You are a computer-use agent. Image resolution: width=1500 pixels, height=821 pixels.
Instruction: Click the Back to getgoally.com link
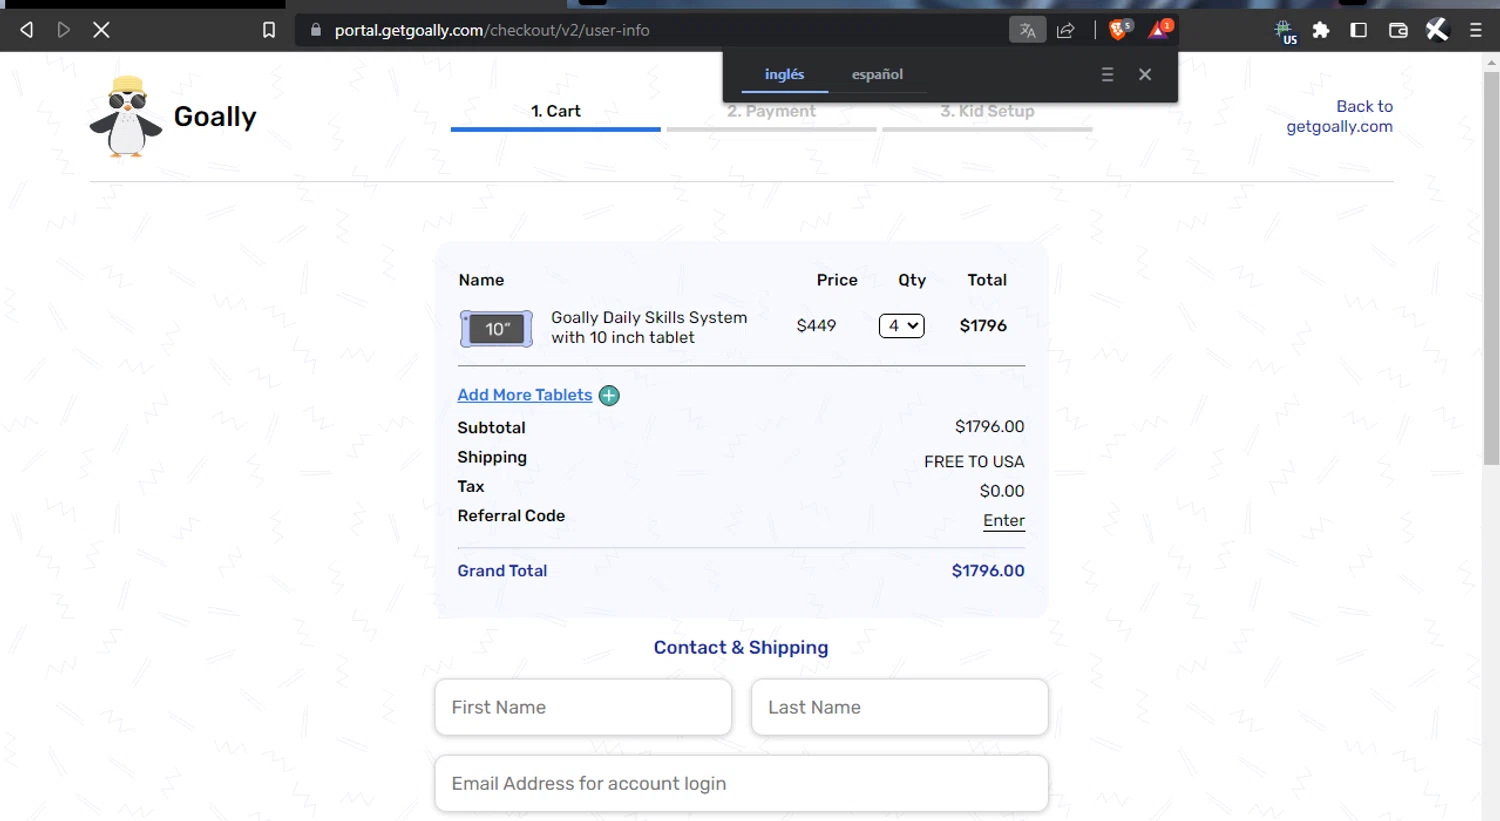coord(1339,116)
